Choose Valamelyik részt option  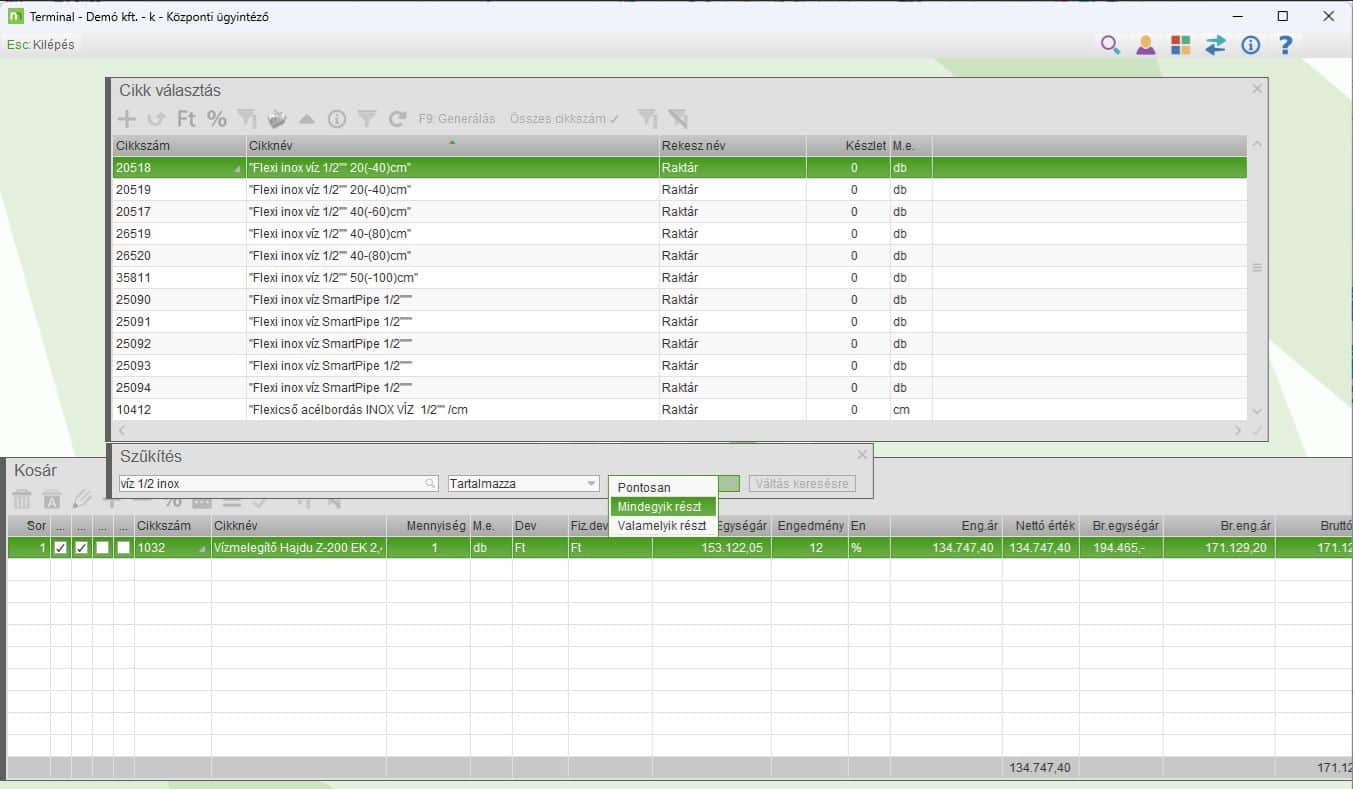(x=662, y=526)
